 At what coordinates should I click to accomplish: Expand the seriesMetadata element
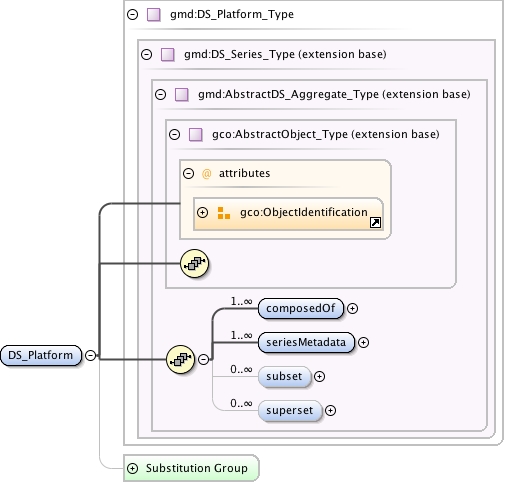(363, 343)
